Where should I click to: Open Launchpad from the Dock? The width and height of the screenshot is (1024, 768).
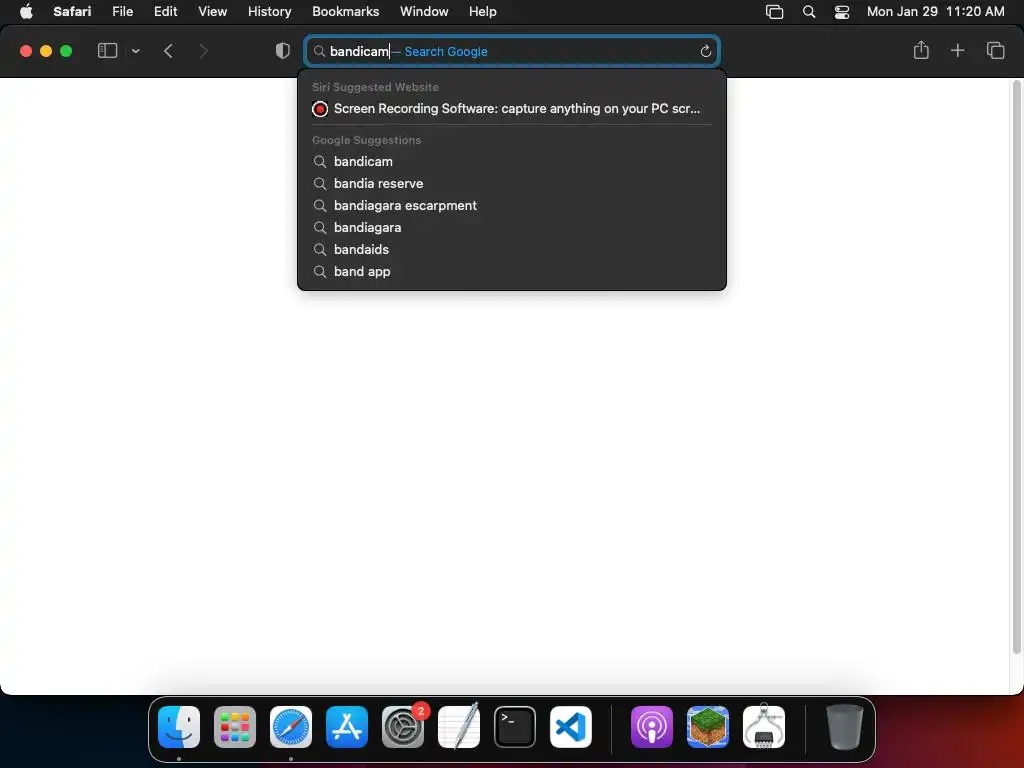[234, 727]
